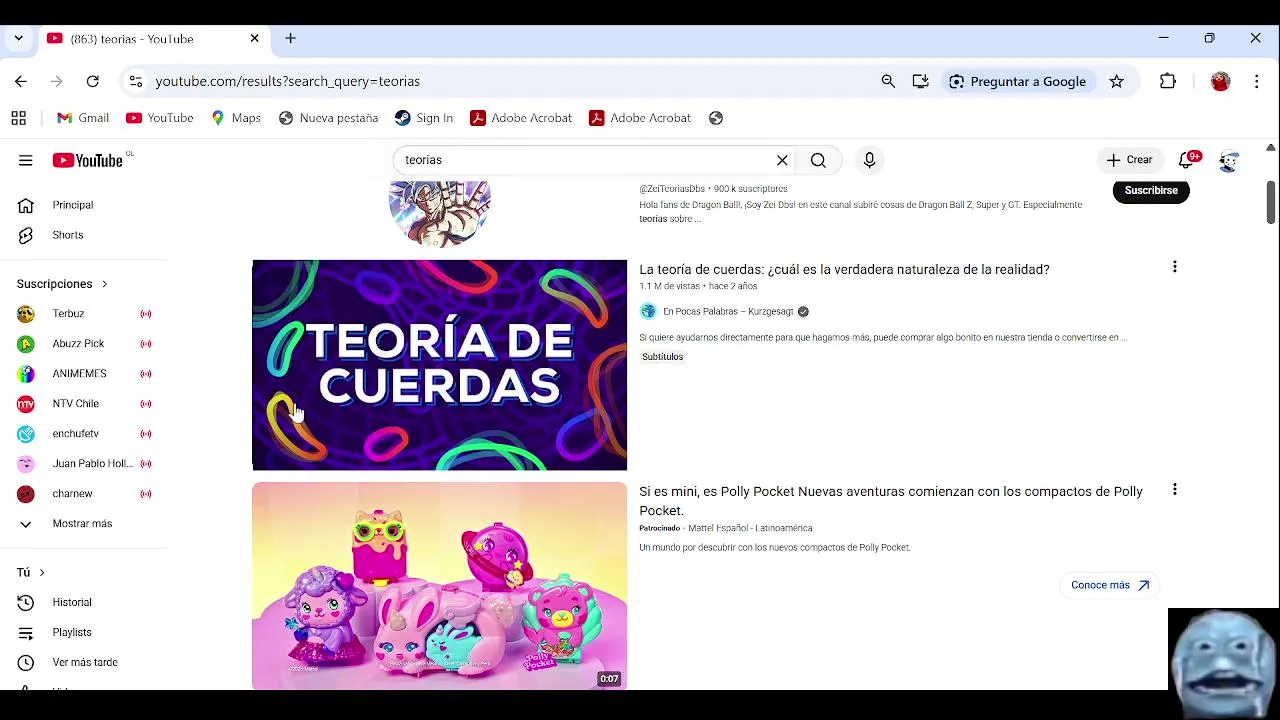Click the install app icon in address bar
1280x720 pixels.
tap(920, 81)
